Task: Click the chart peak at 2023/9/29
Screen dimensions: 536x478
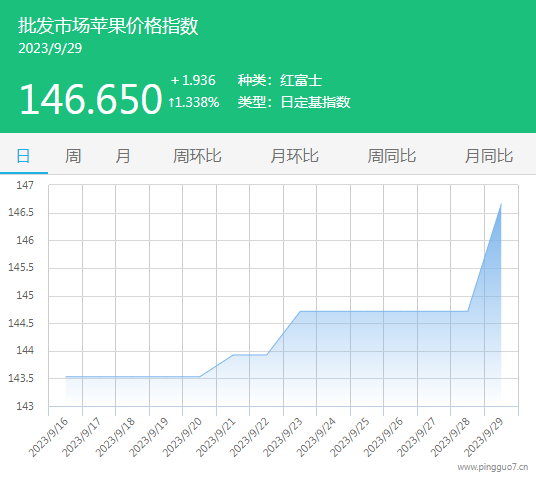Action: point(501,204)
